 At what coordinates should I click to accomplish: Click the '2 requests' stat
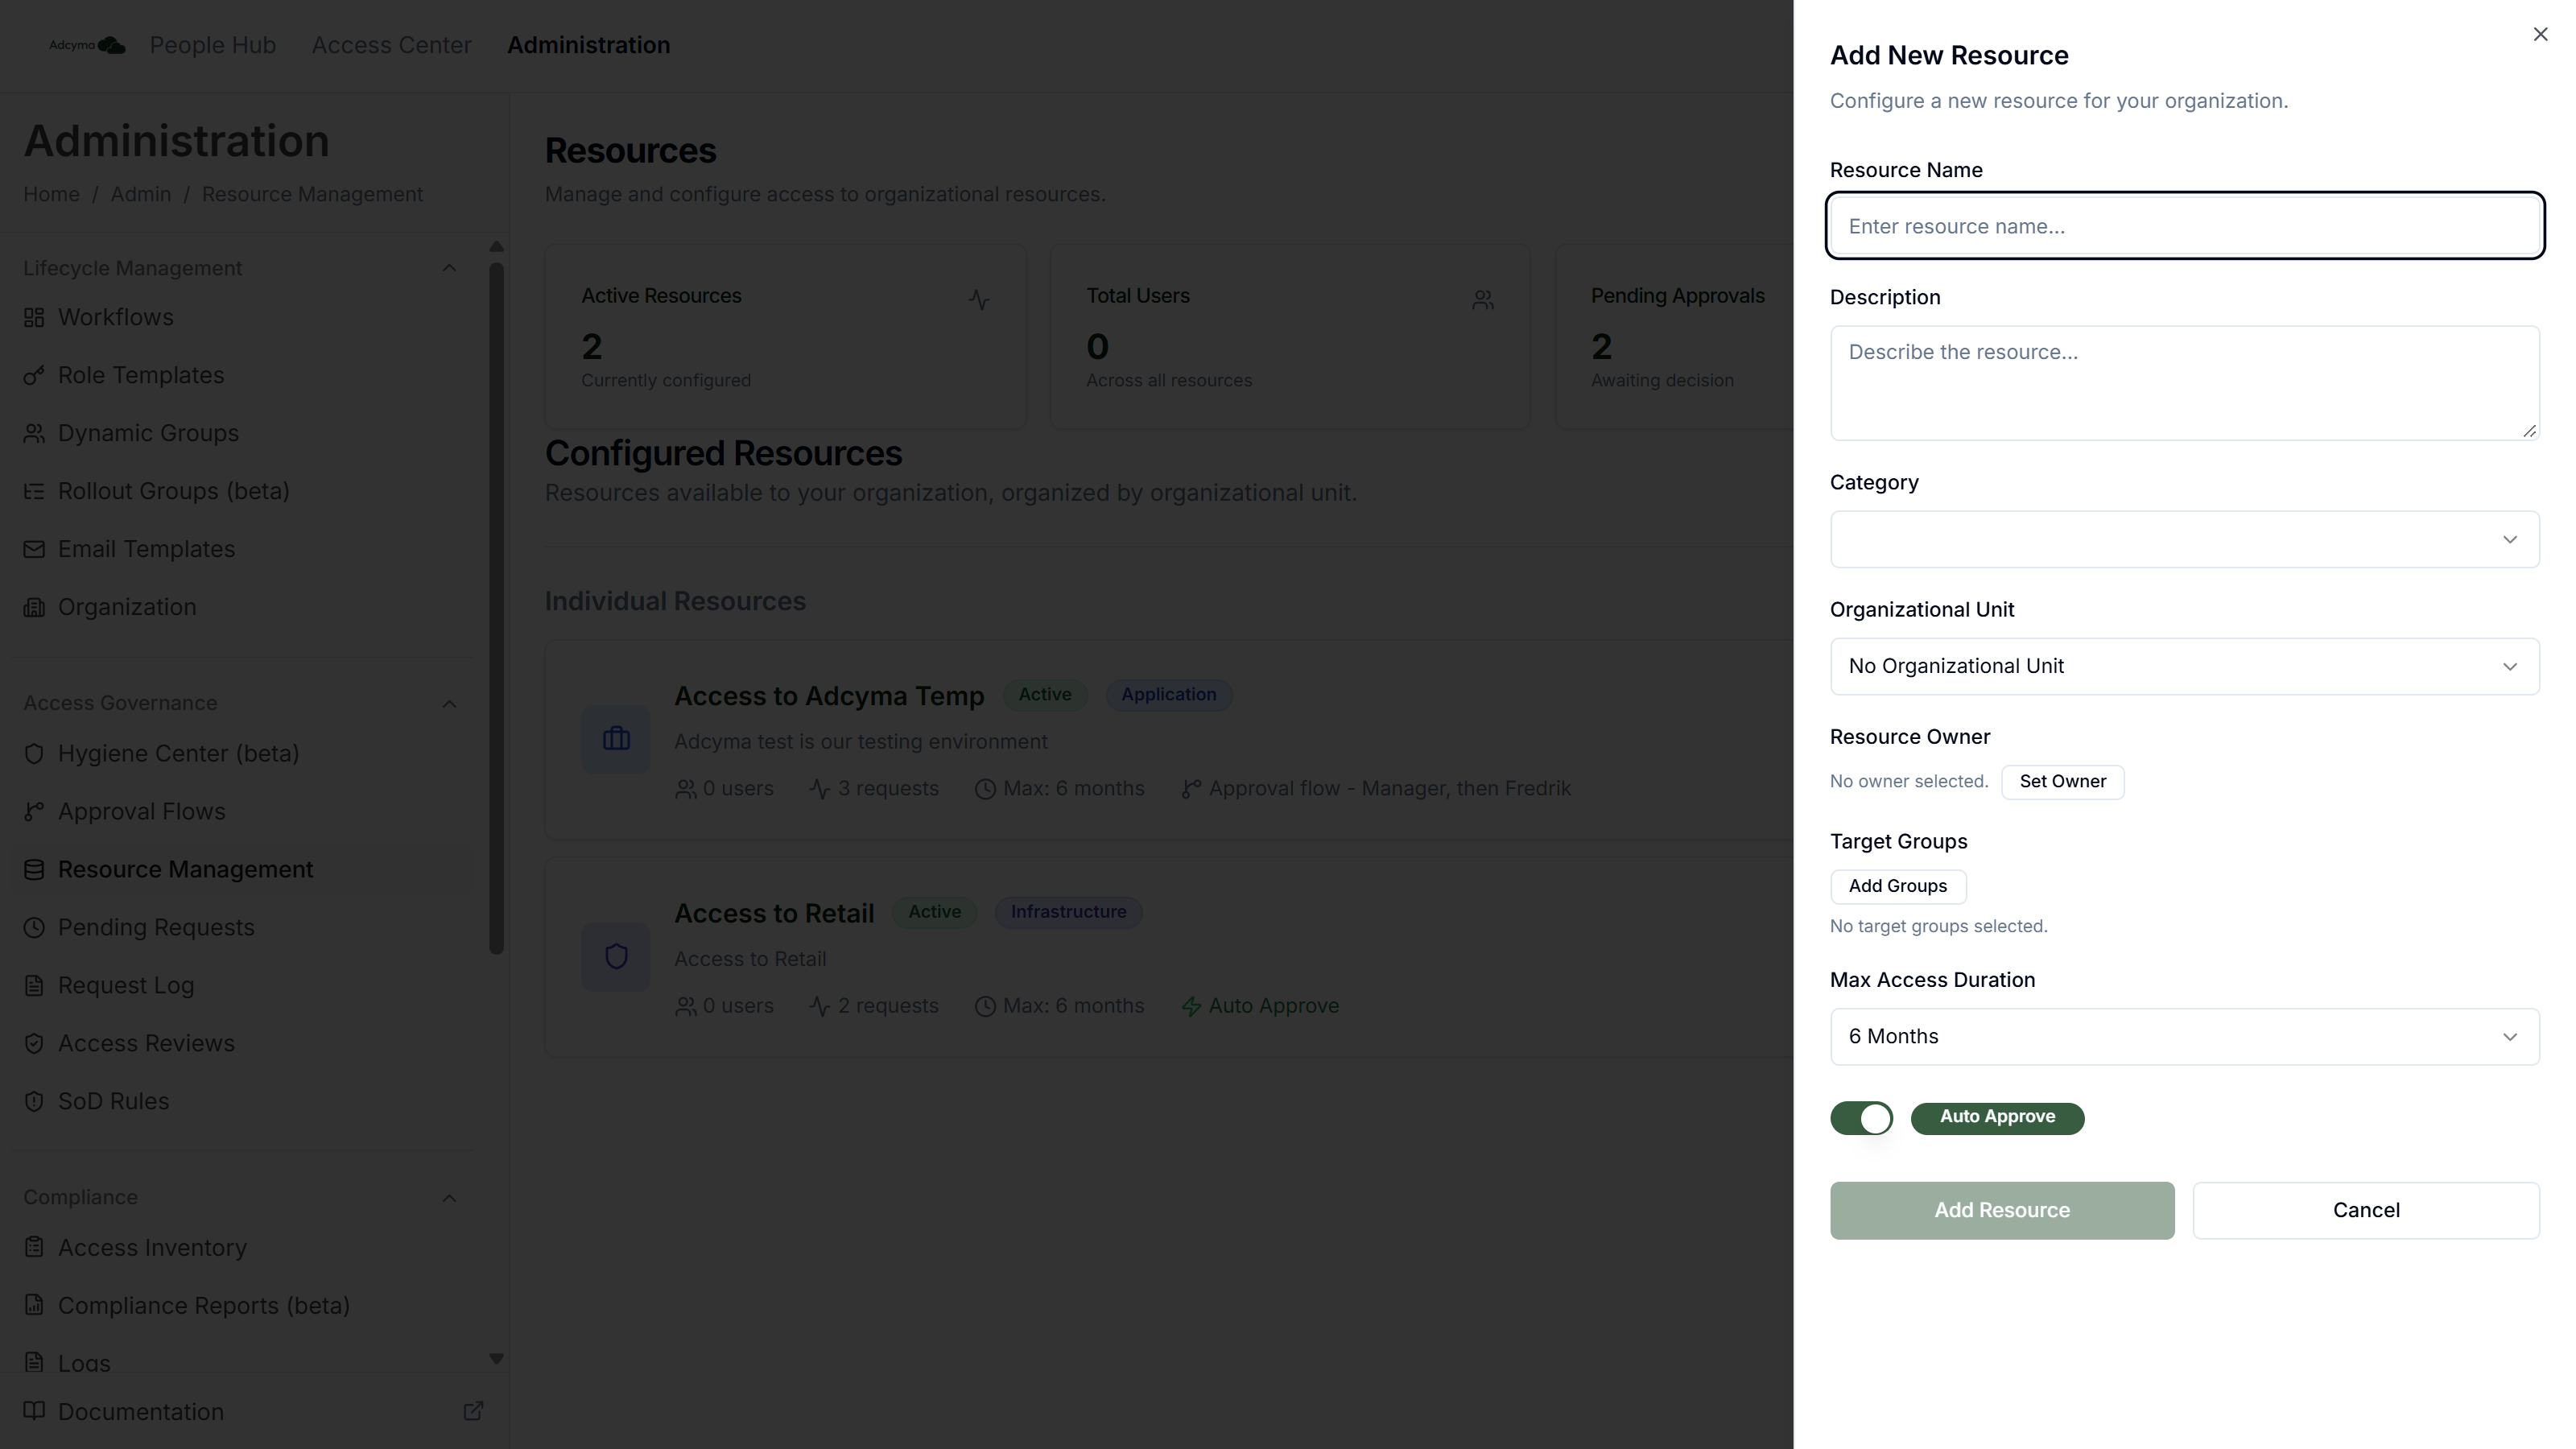[874, 1006]
